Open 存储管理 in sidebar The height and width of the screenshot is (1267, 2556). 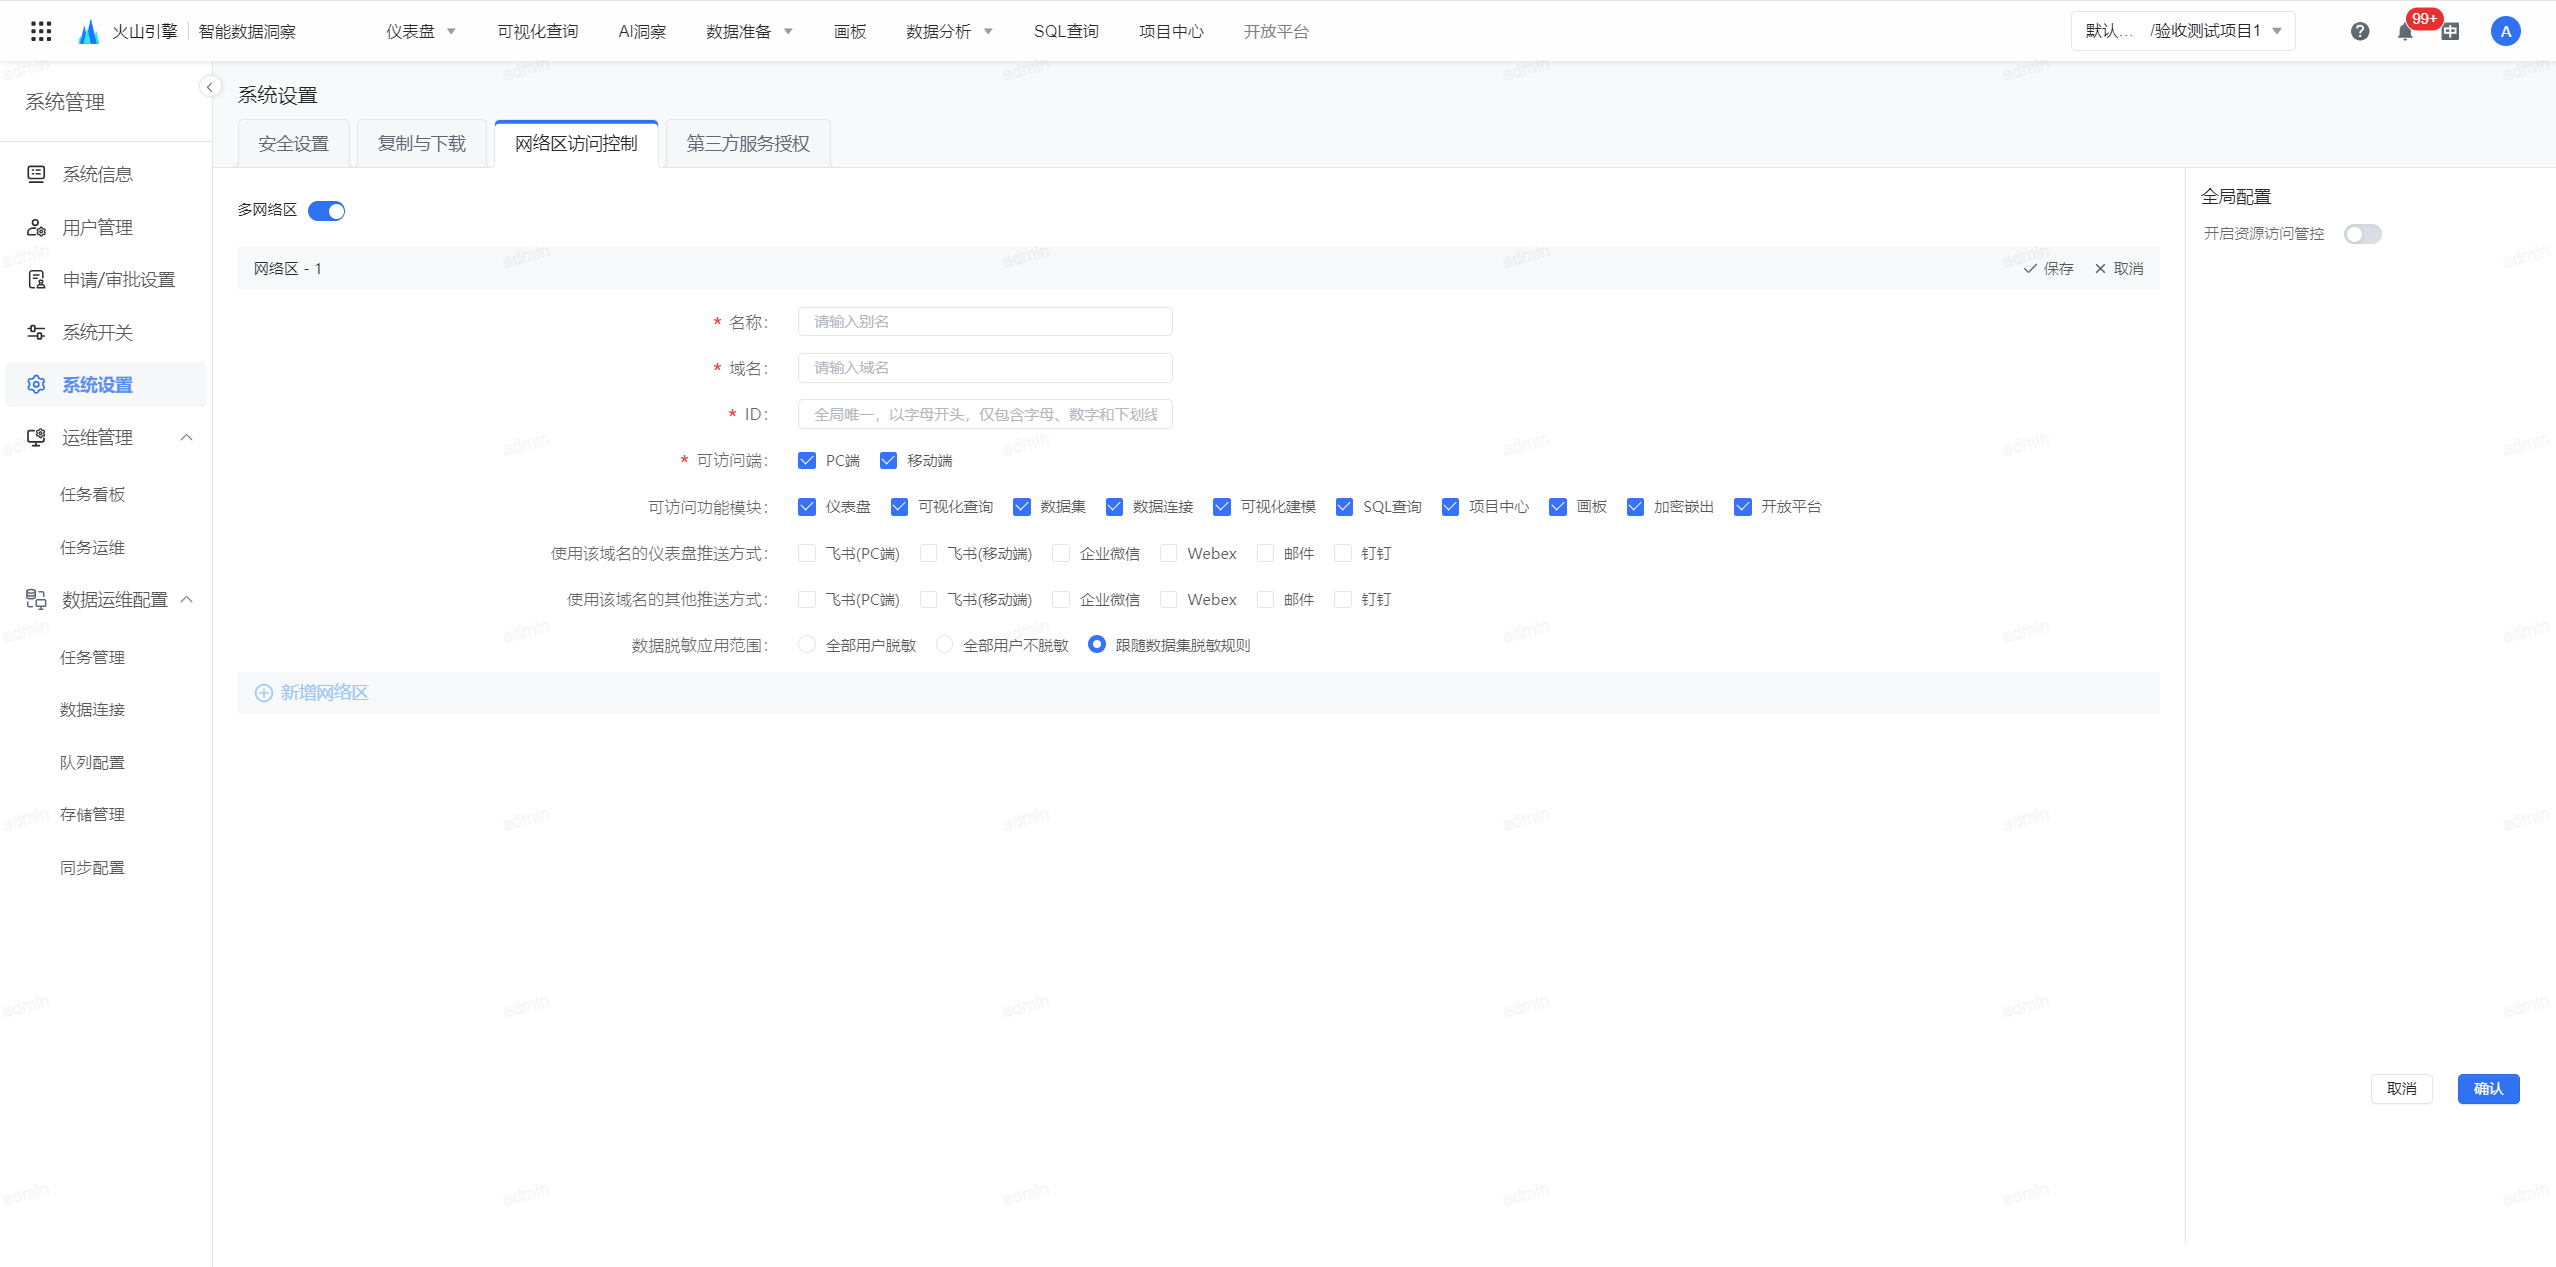(92, 814)
